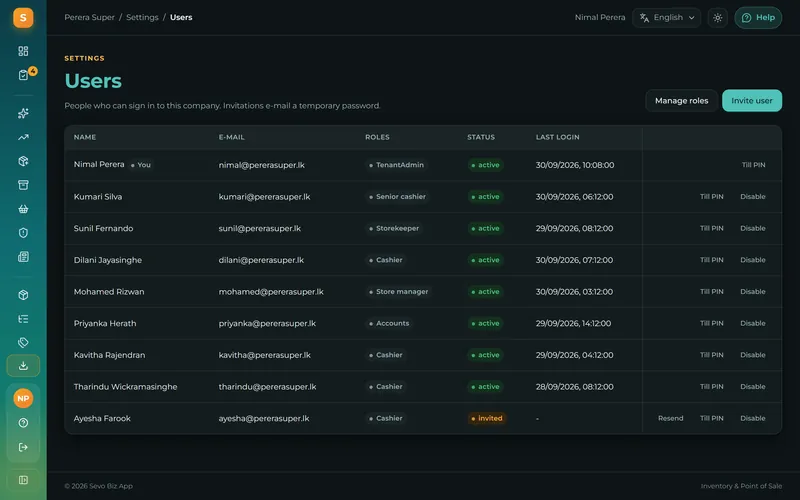Open the sparkles AI icon in the sidebar
This screenshot has height=500, width=800.
(23, 113)
